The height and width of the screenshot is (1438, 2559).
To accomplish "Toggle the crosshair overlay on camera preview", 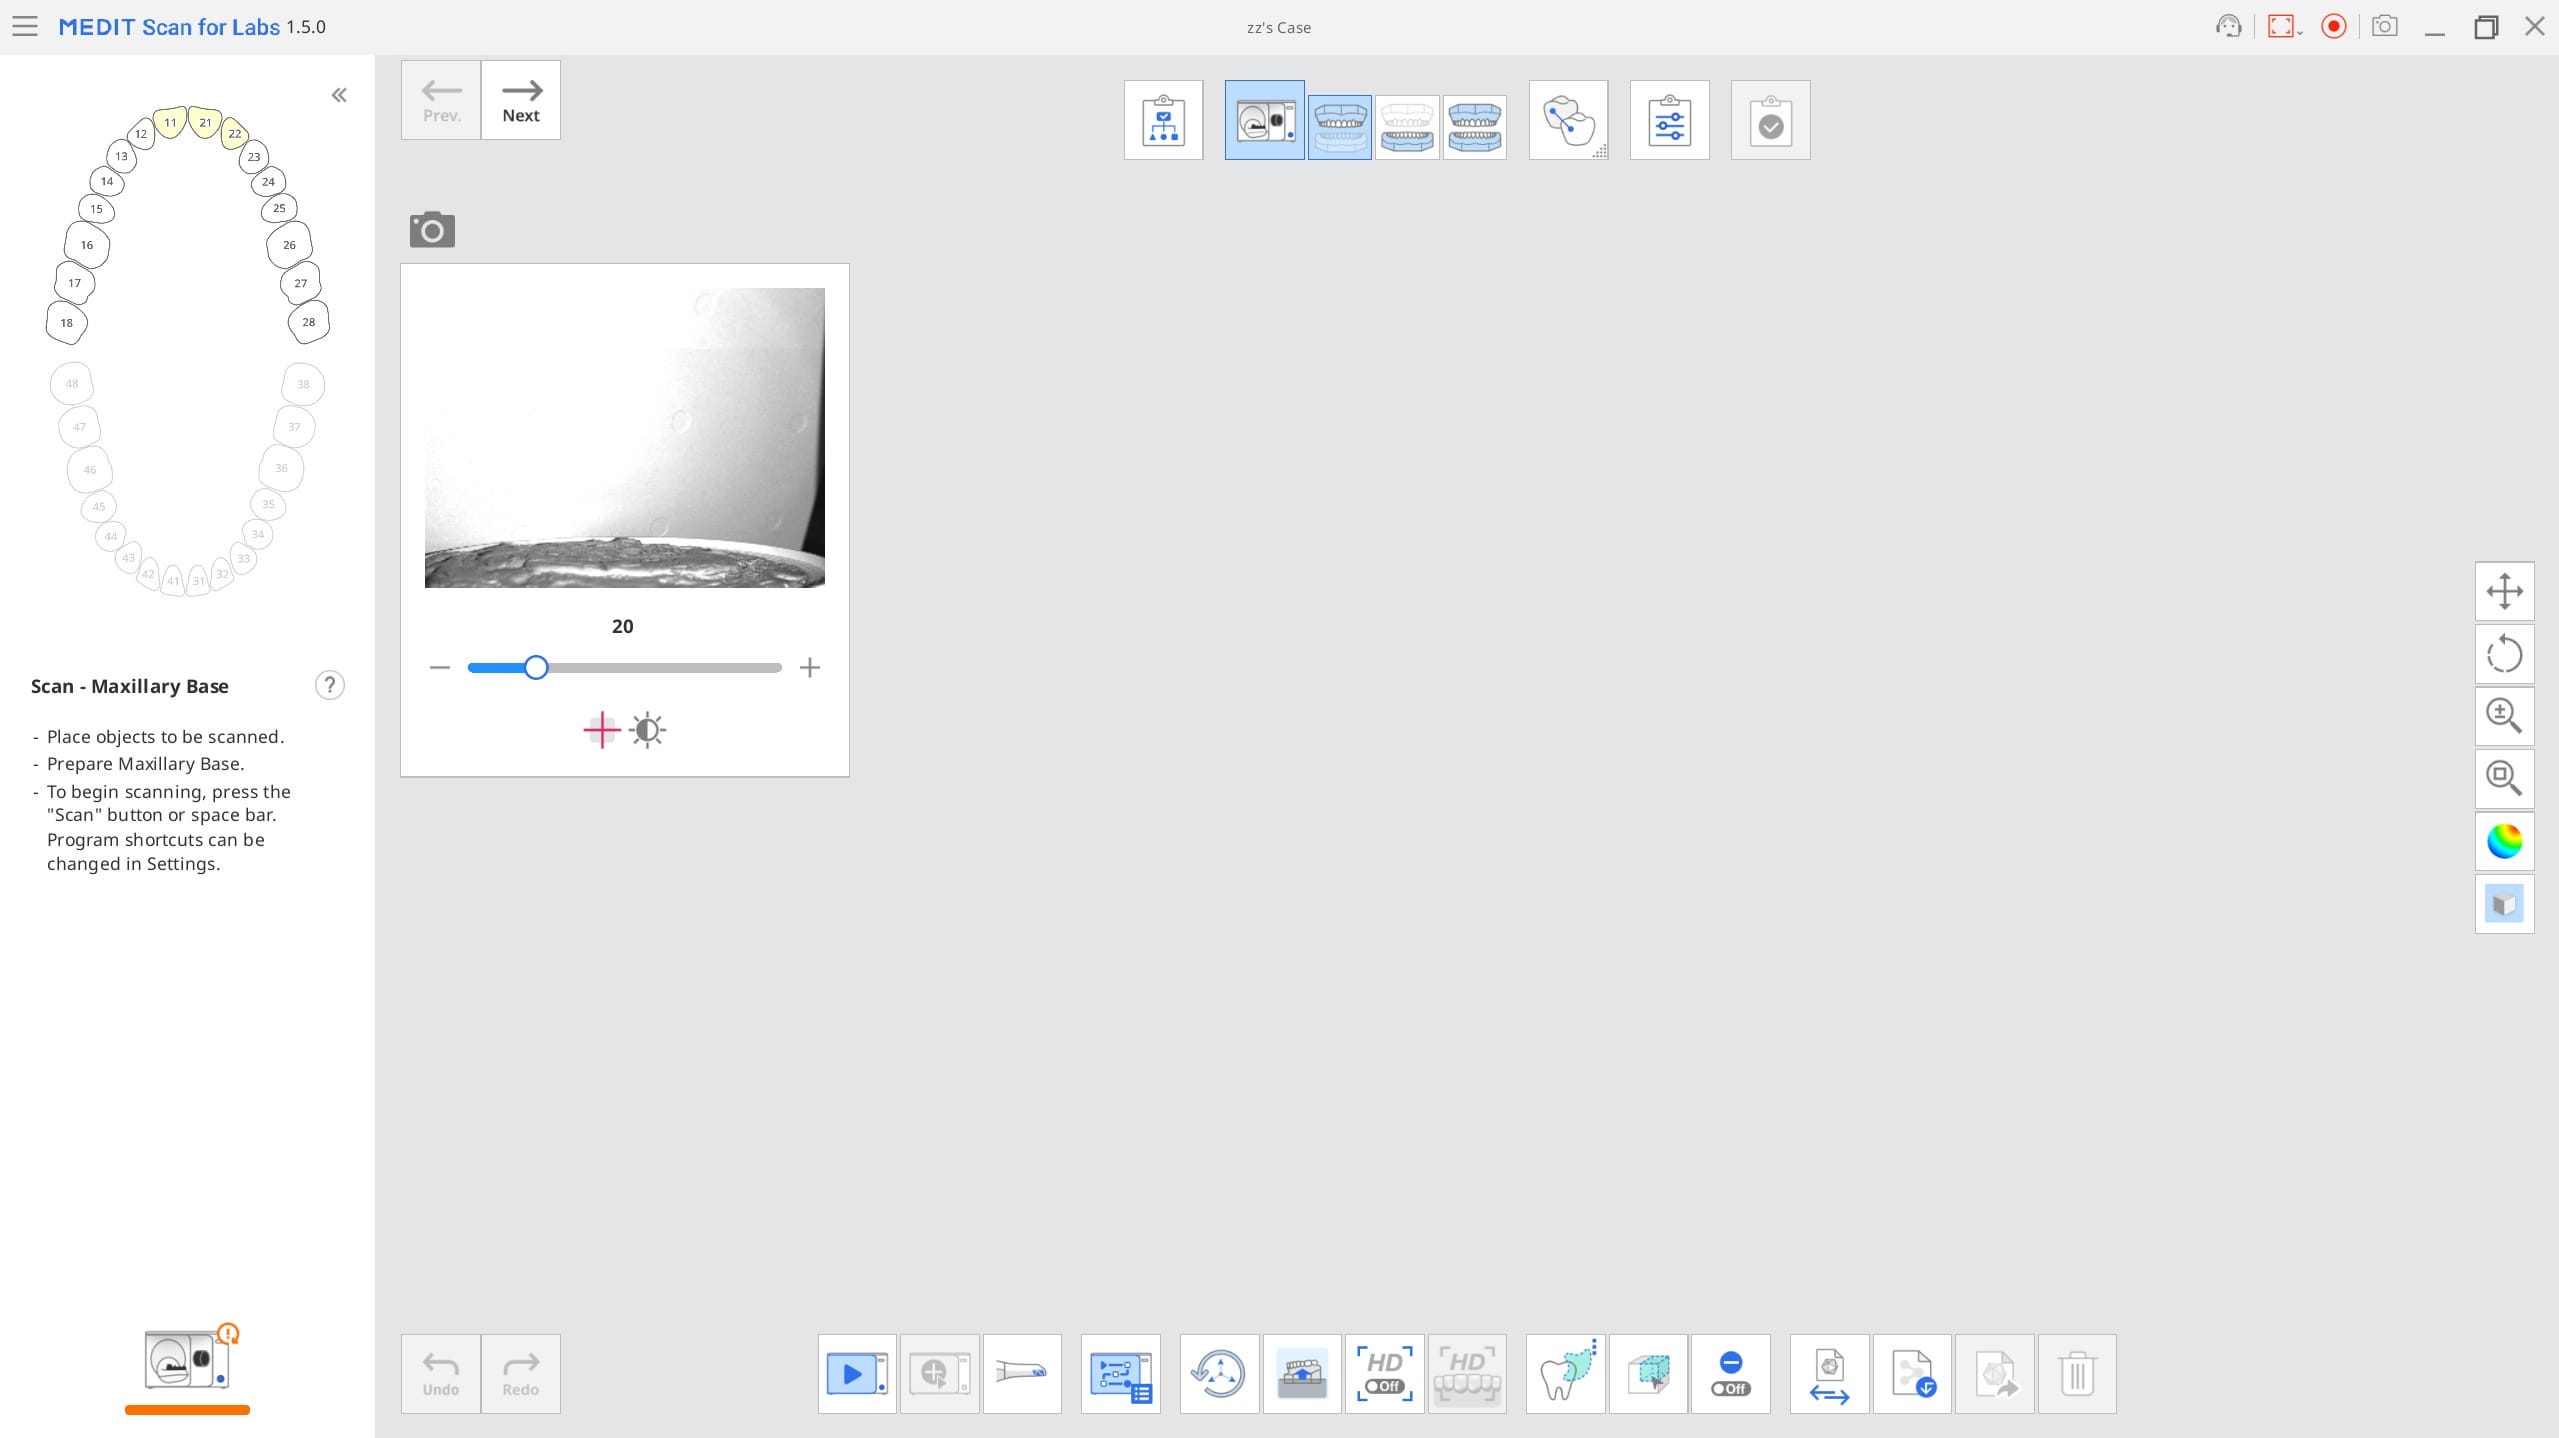I will 601,730.
